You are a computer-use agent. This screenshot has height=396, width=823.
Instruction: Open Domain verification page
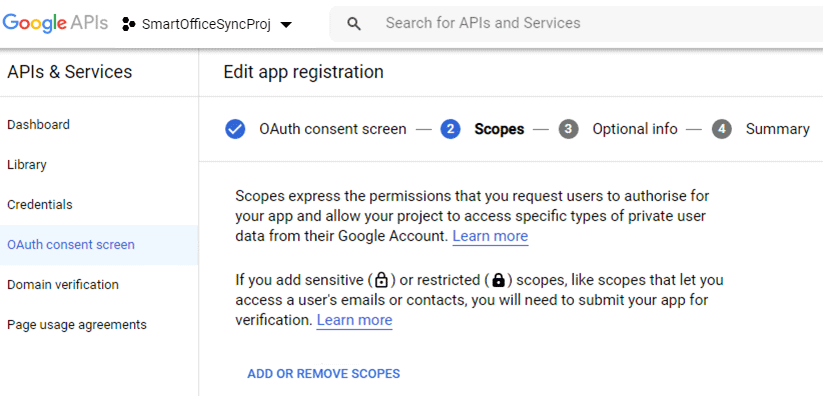tap(63, 285)
